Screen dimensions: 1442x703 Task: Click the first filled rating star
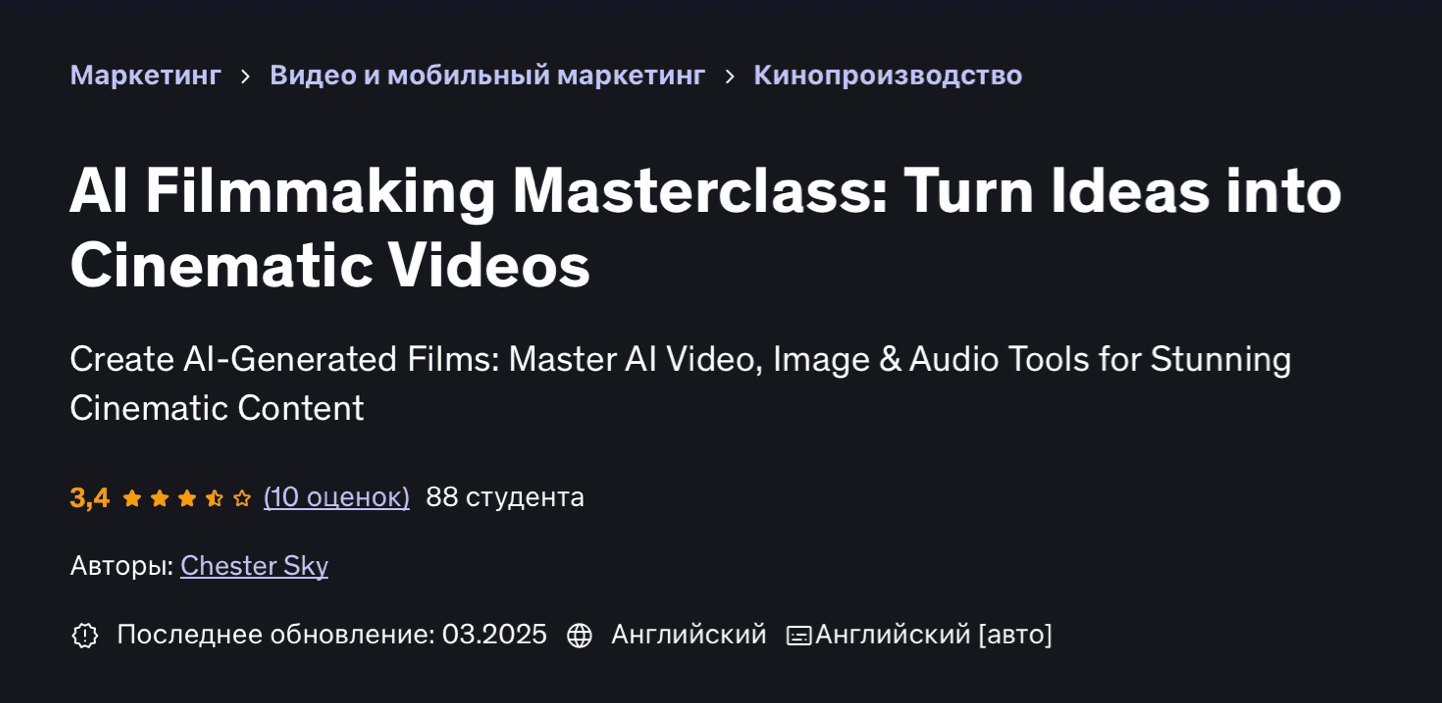[x=132, y=498]
